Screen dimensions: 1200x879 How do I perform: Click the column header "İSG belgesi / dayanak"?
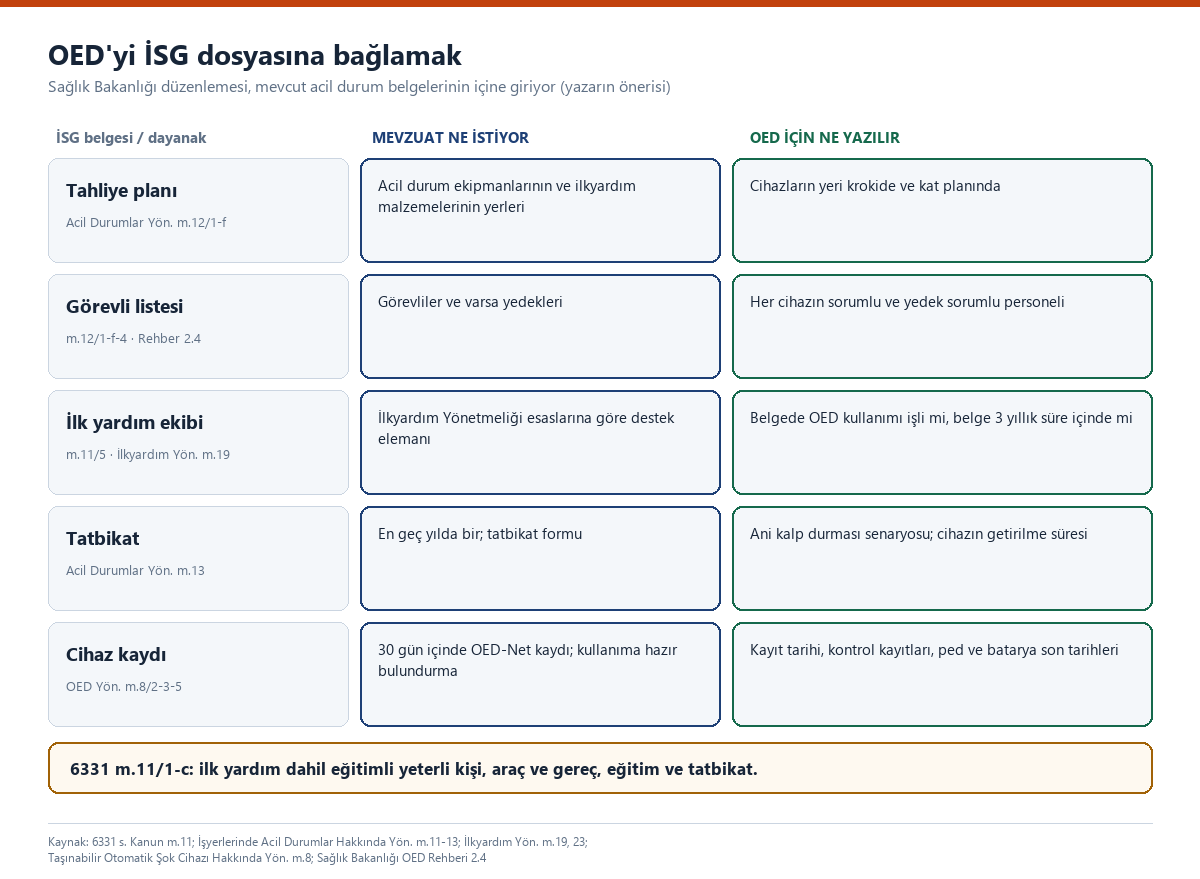pos(131,138)
